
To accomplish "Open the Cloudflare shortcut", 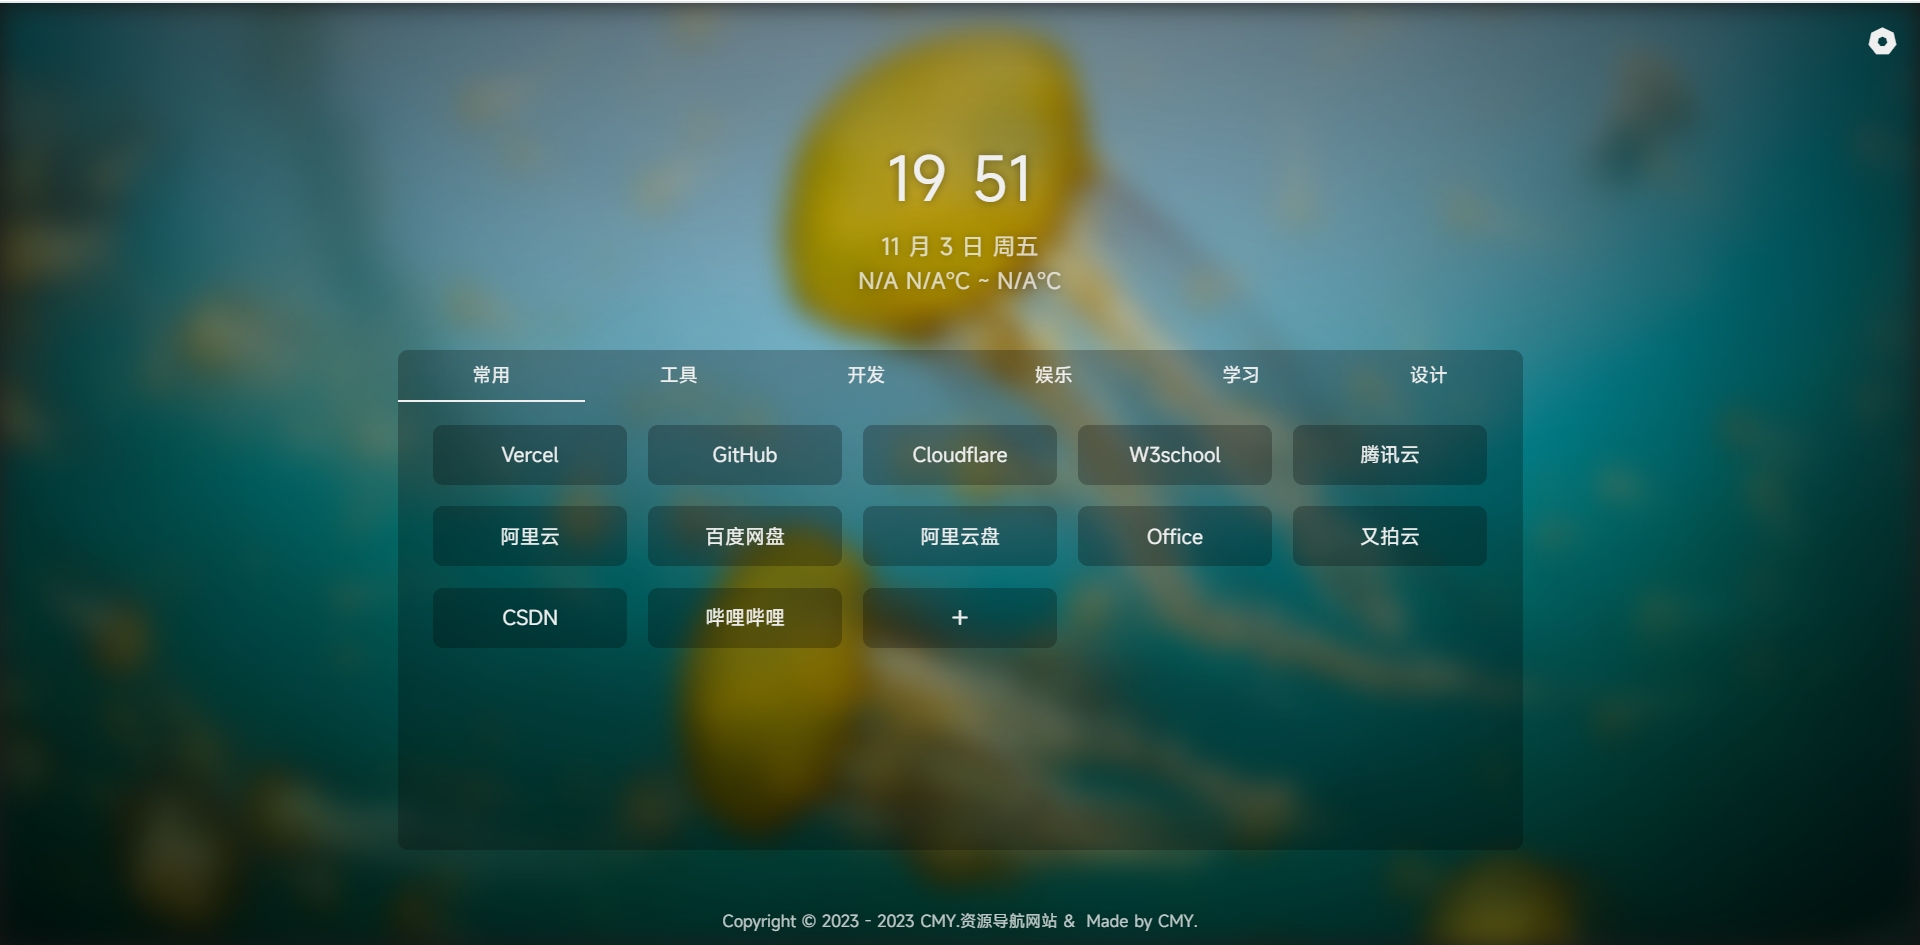I will tap(959, 455).
